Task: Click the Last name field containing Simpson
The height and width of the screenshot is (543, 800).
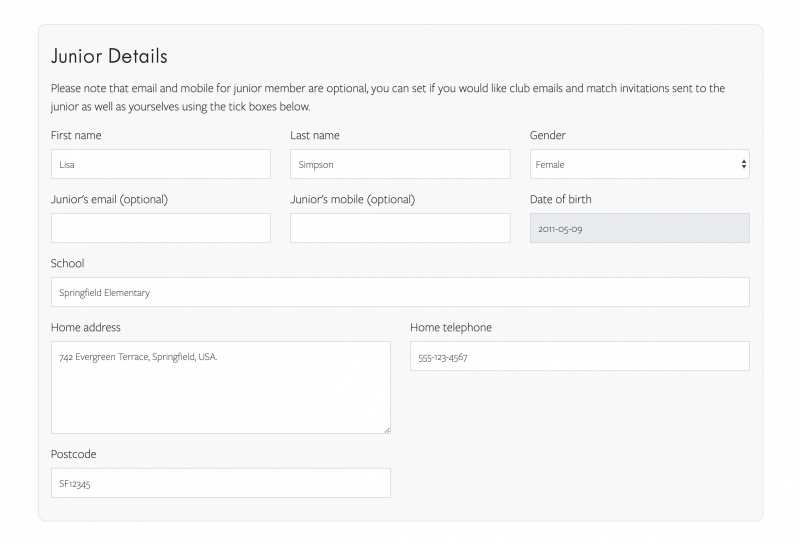Action: coord(399,164)
